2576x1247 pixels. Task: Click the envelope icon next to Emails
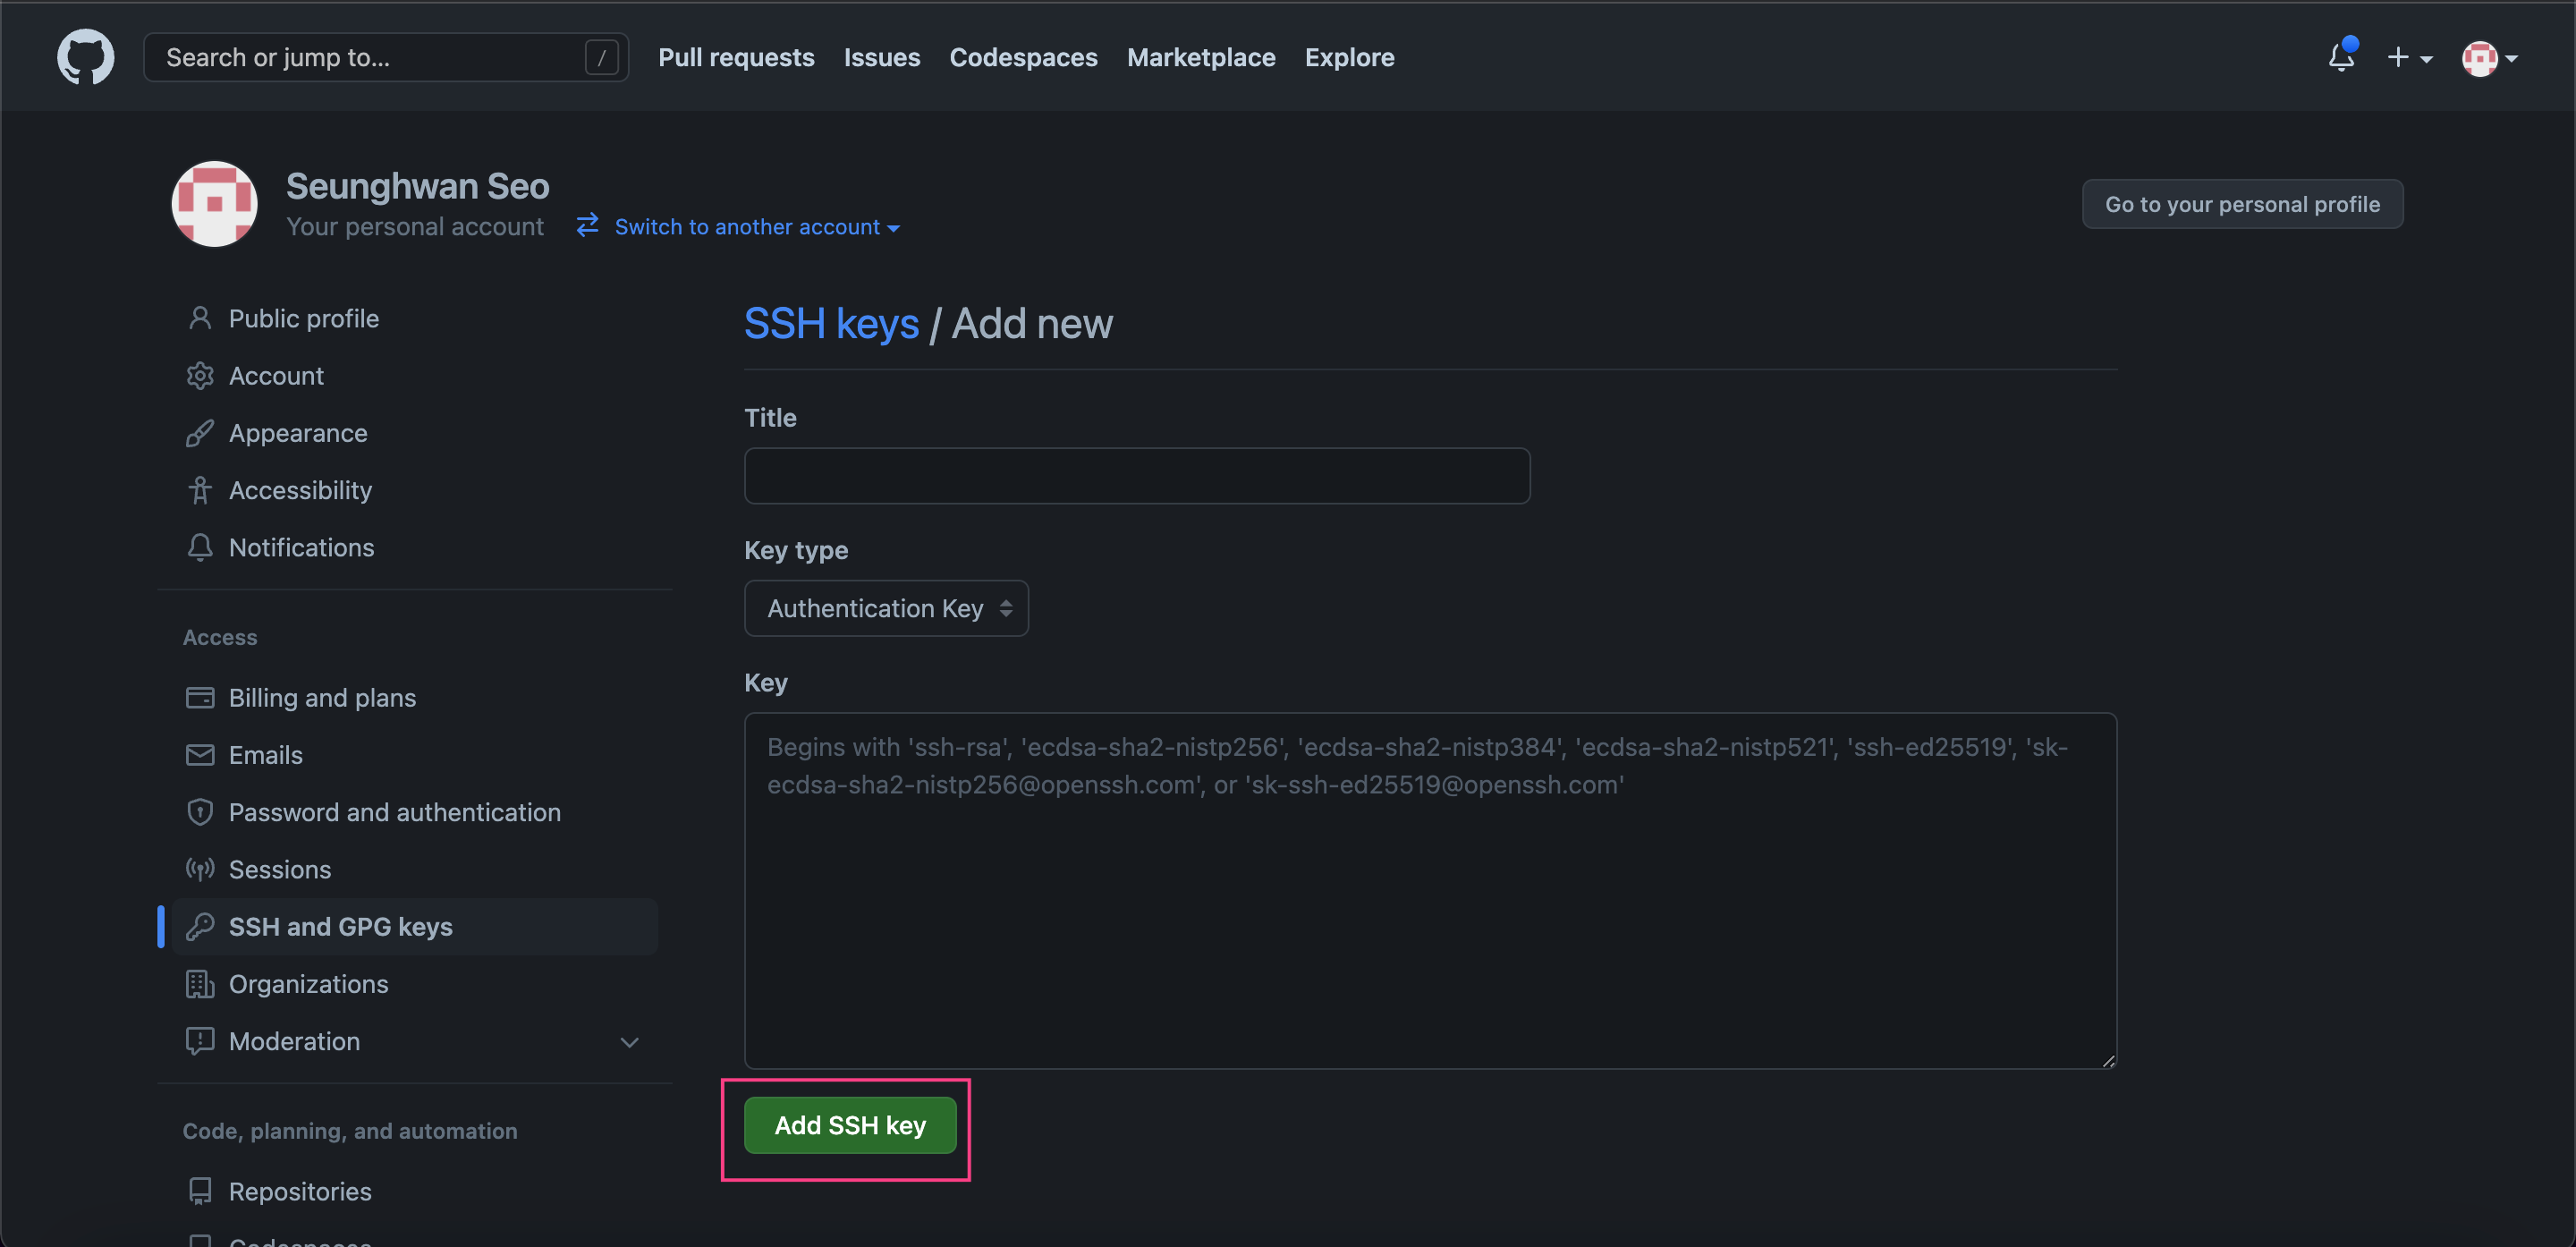click(x=200, y=755)
